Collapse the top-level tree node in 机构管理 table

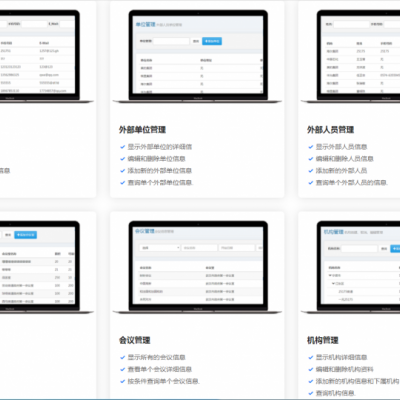(x=330, y=275)
